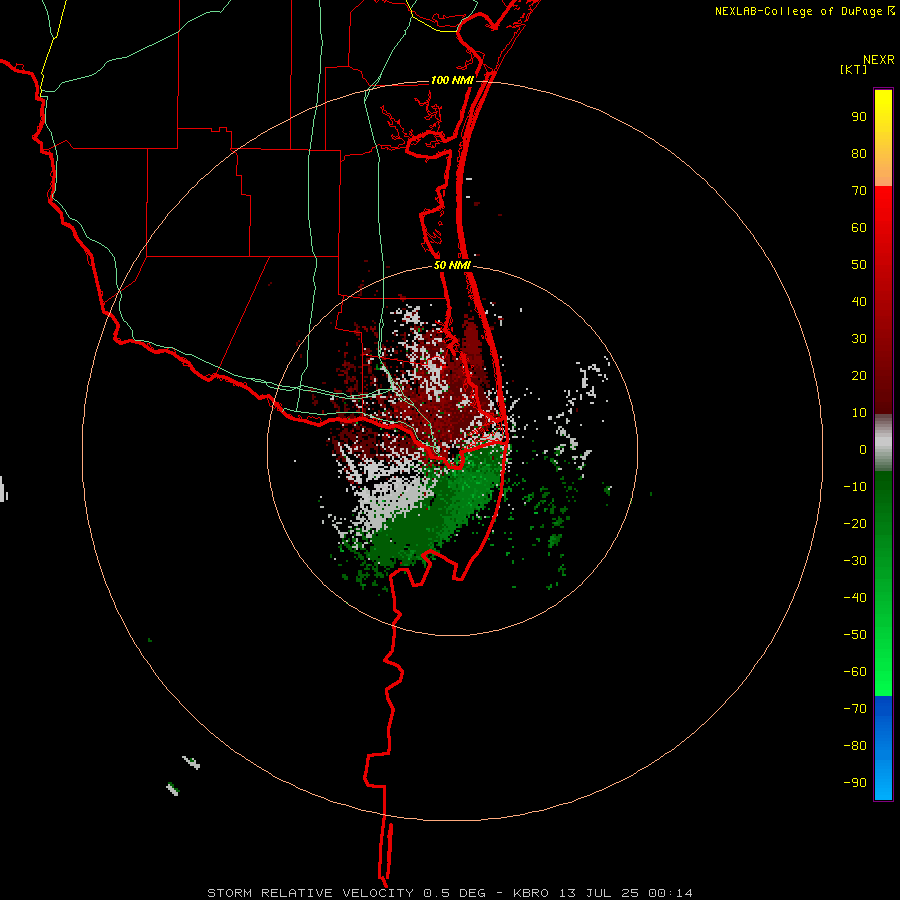Click the 20 value on the velocity scale
The width and height of the screenshot is (900, 900).
click(x=859, y=375)
